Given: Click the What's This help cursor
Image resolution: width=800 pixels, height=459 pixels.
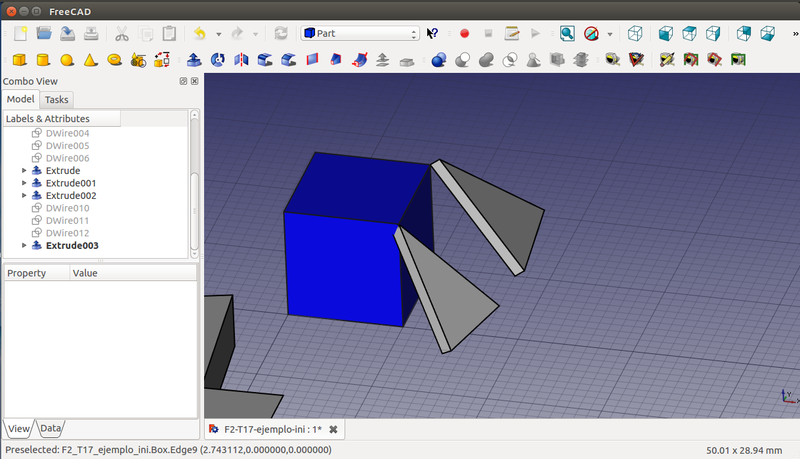Looking at the screenshot, I should 433,33.
